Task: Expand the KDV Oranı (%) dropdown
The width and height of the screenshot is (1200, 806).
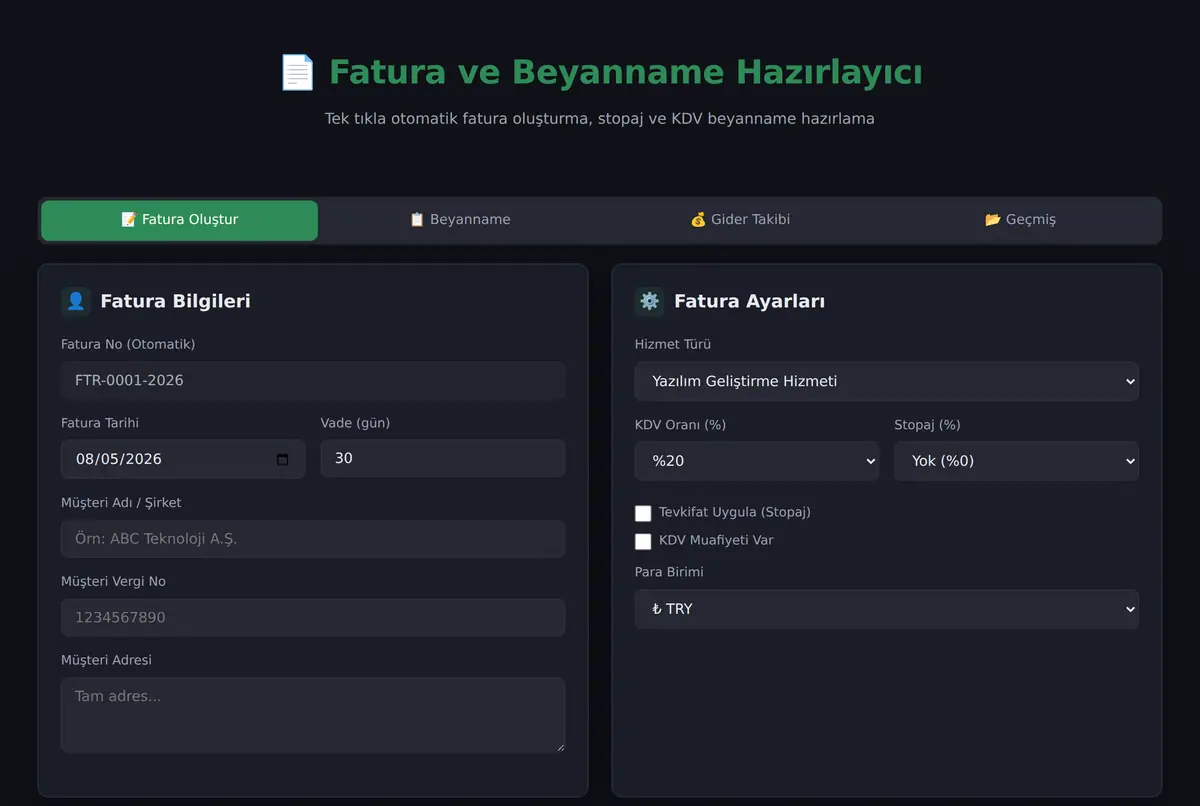Action: pos(757,461)
